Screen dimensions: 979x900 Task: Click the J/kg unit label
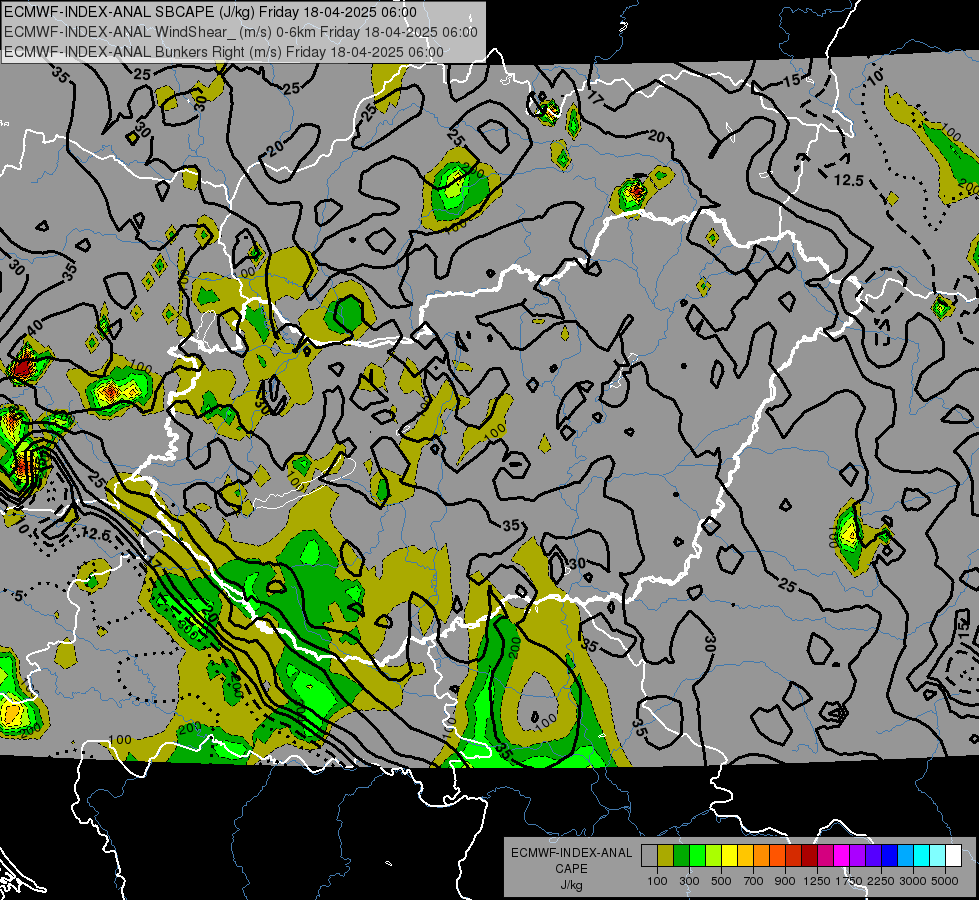pos(571,885)
